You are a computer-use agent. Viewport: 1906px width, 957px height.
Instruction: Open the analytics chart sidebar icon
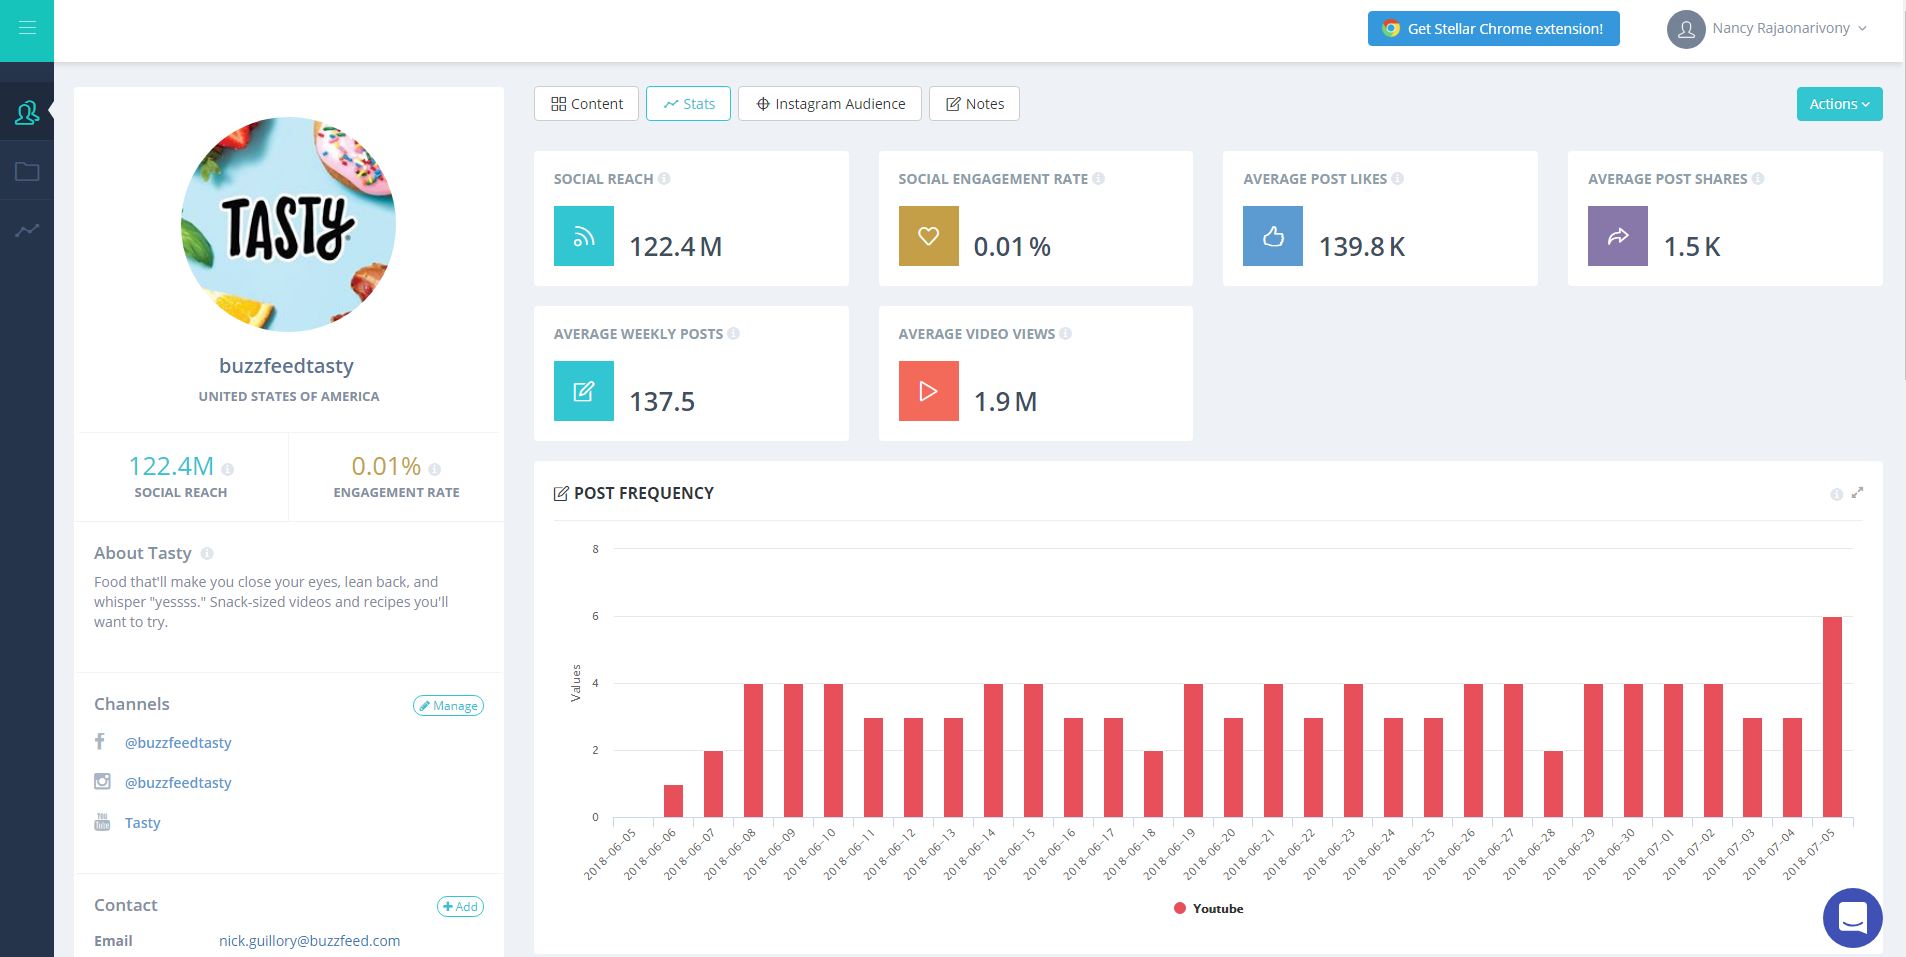pos(27,230)
